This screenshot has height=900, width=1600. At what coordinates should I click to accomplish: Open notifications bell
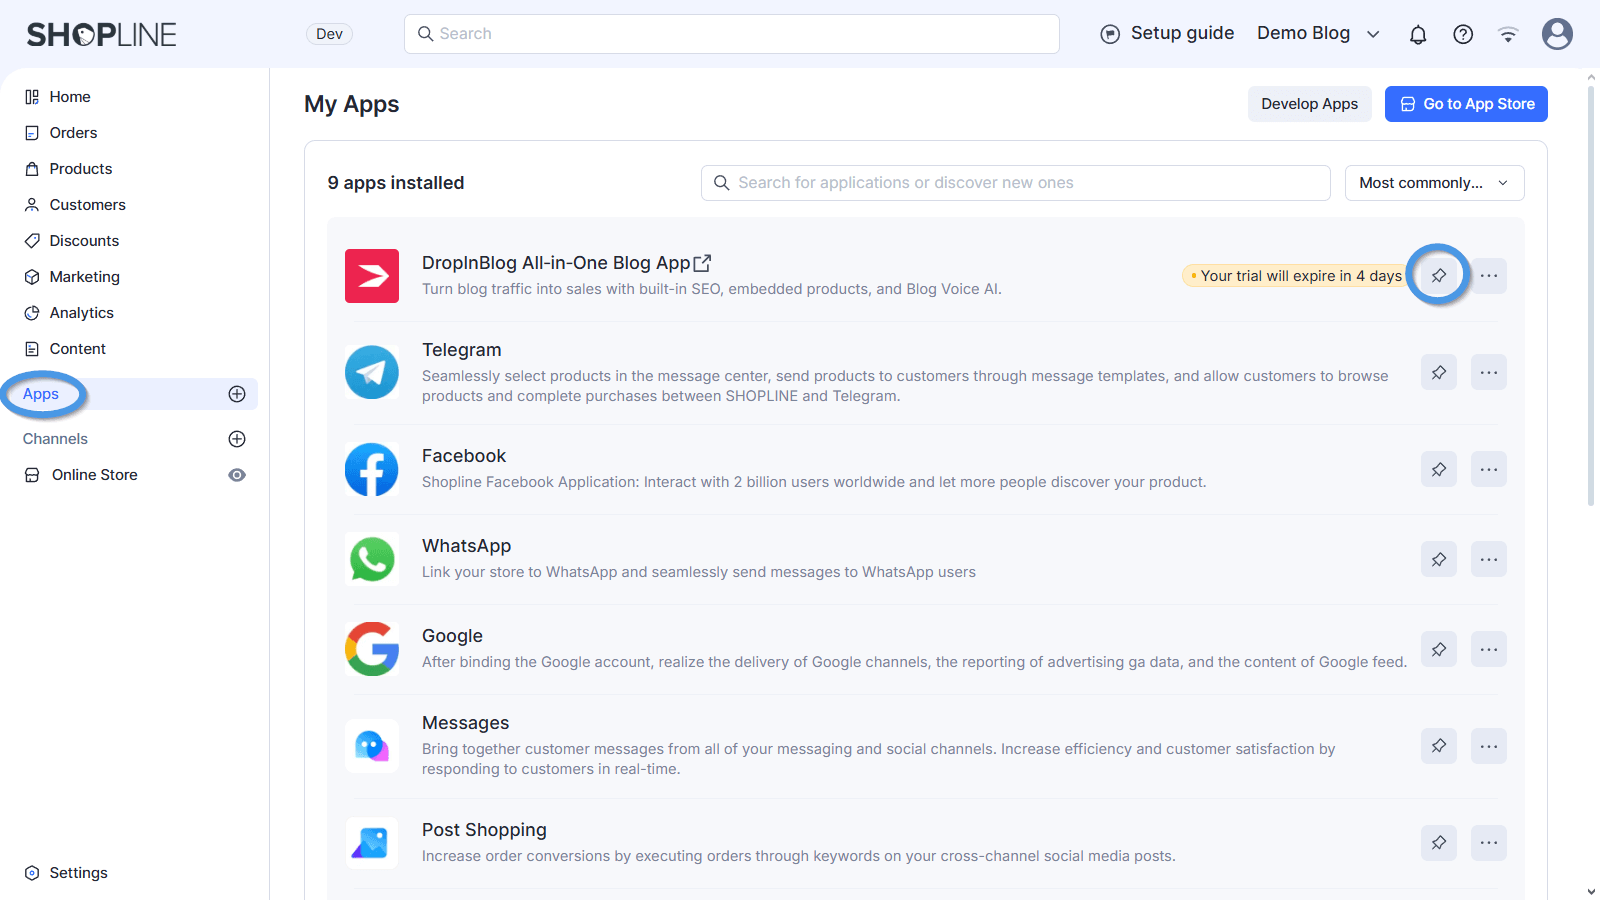point(1417,35)
